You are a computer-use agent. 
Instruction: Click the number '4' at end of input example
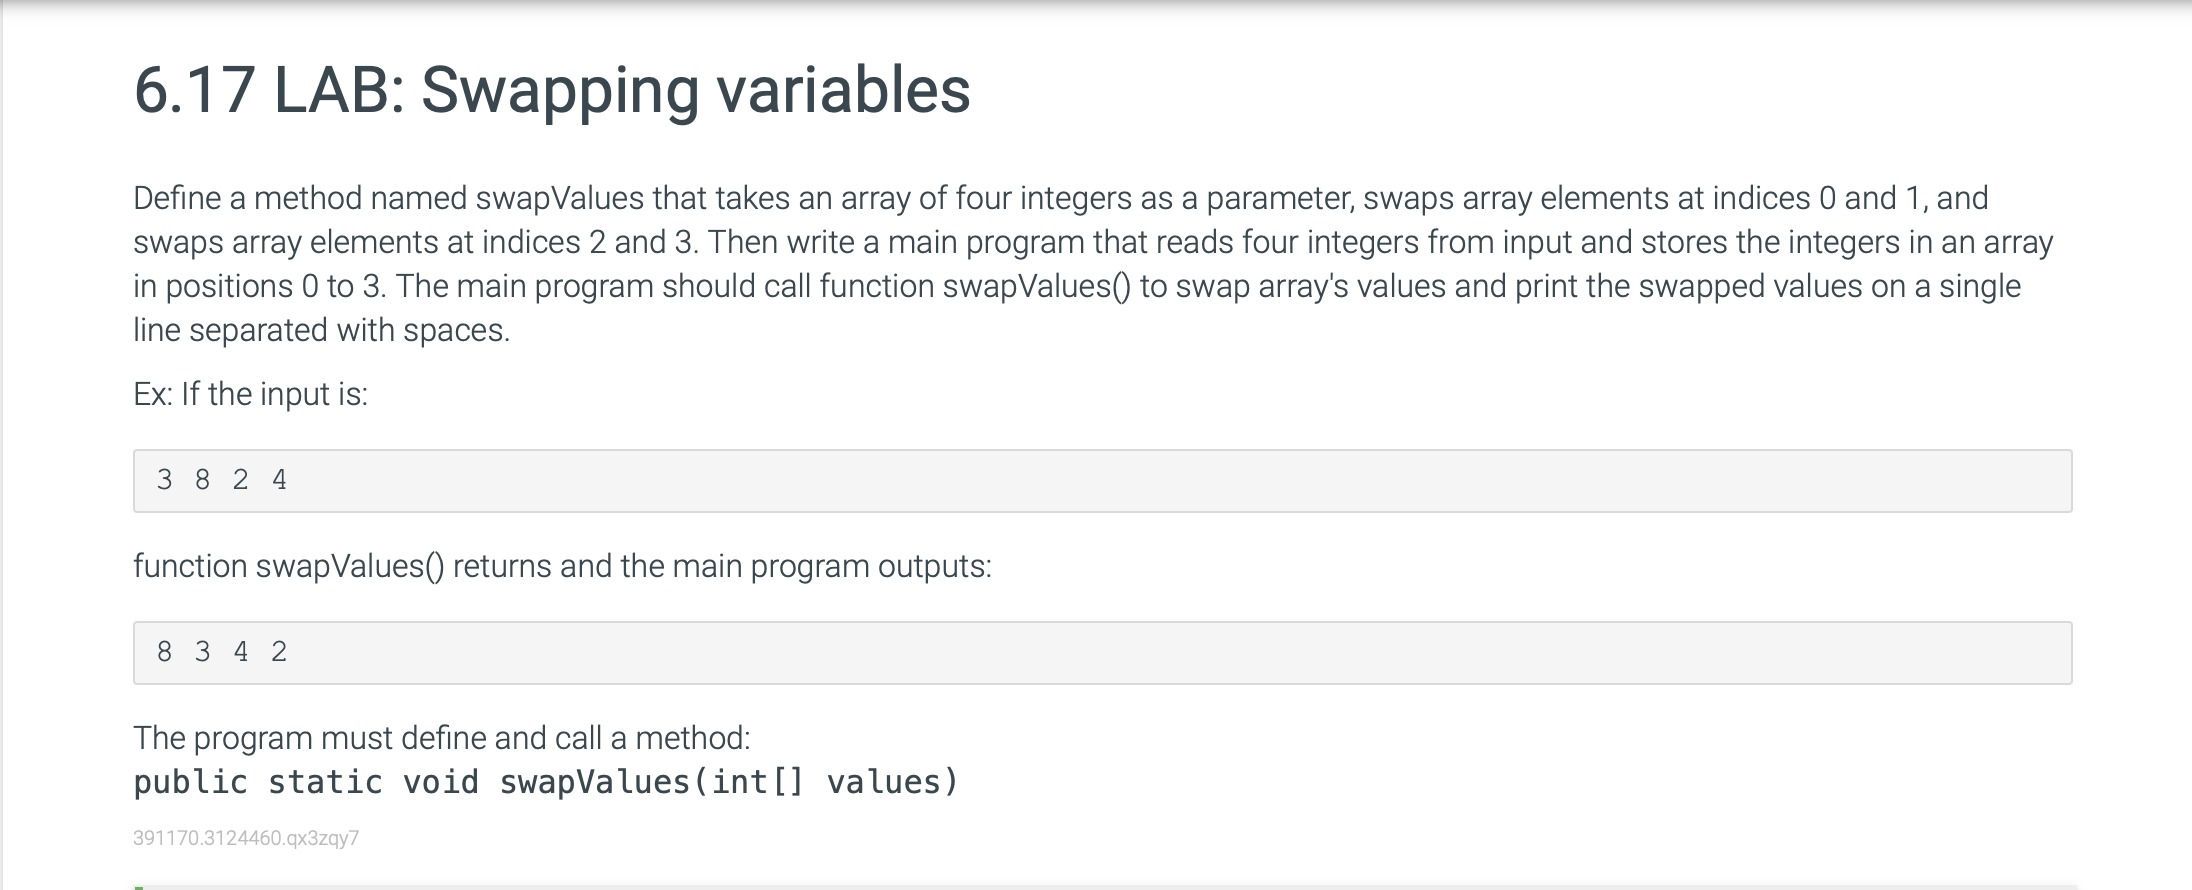coord(279,480)
